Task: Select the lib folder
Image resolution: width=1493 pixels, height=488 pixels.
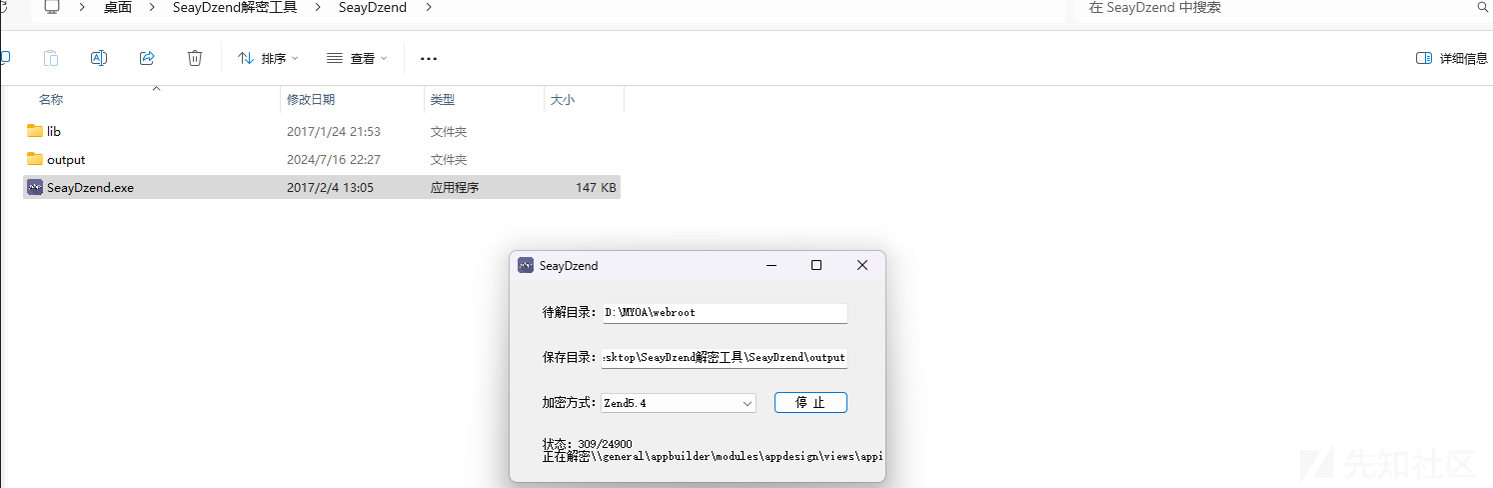Action: (x=322, y=131)
